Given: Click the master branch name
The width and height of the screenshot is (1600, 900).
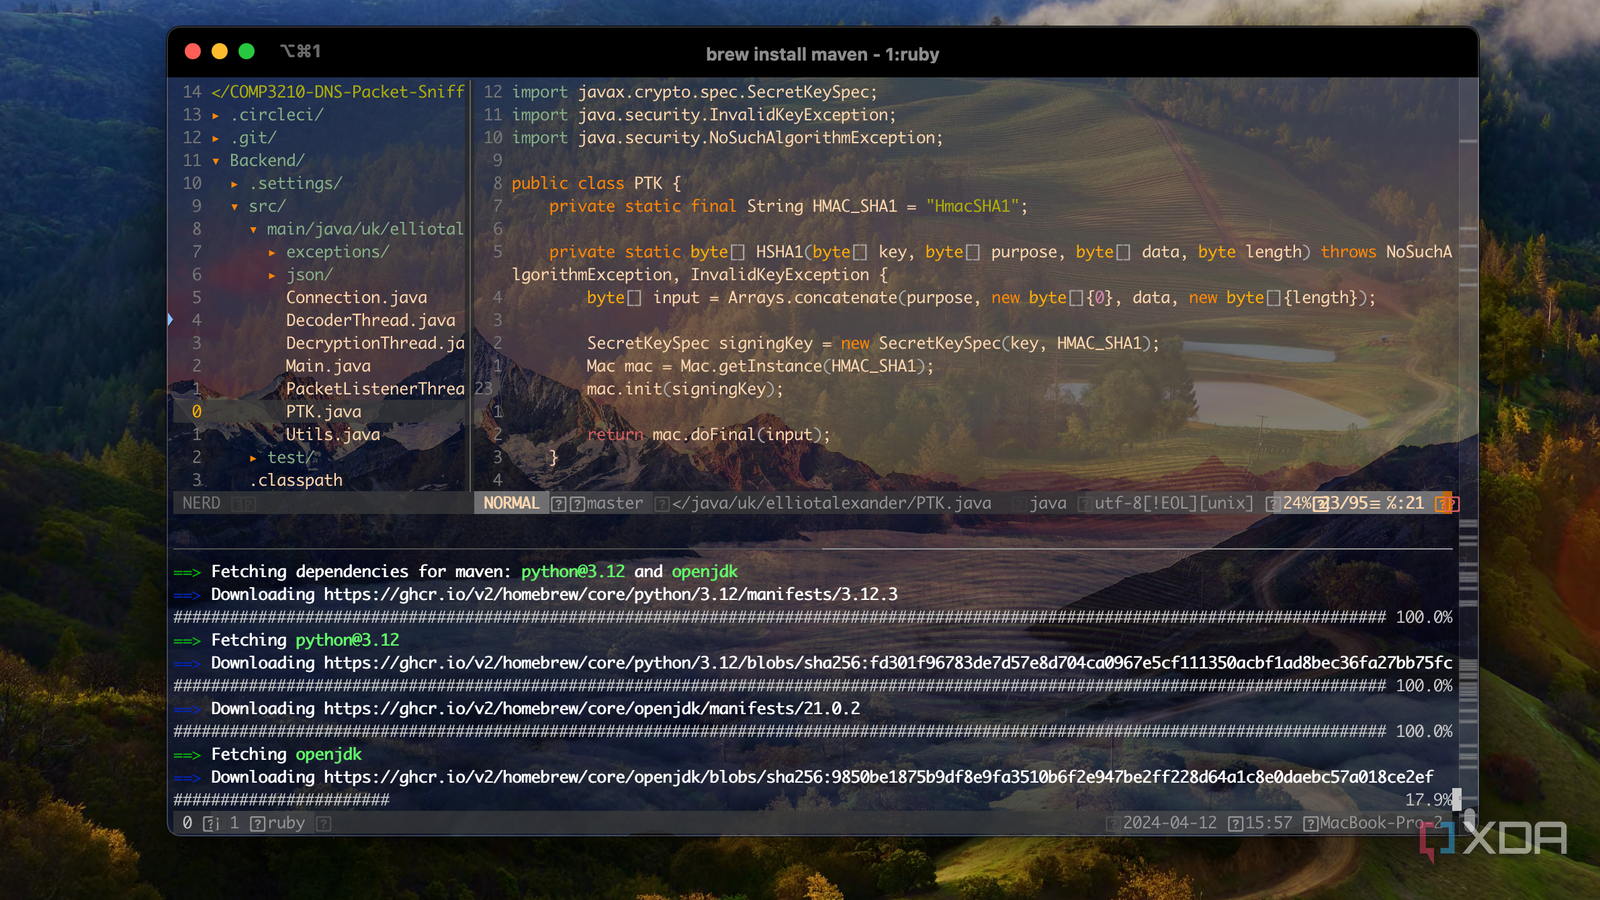Looking at the screenshot, I should tap(615, 503).
